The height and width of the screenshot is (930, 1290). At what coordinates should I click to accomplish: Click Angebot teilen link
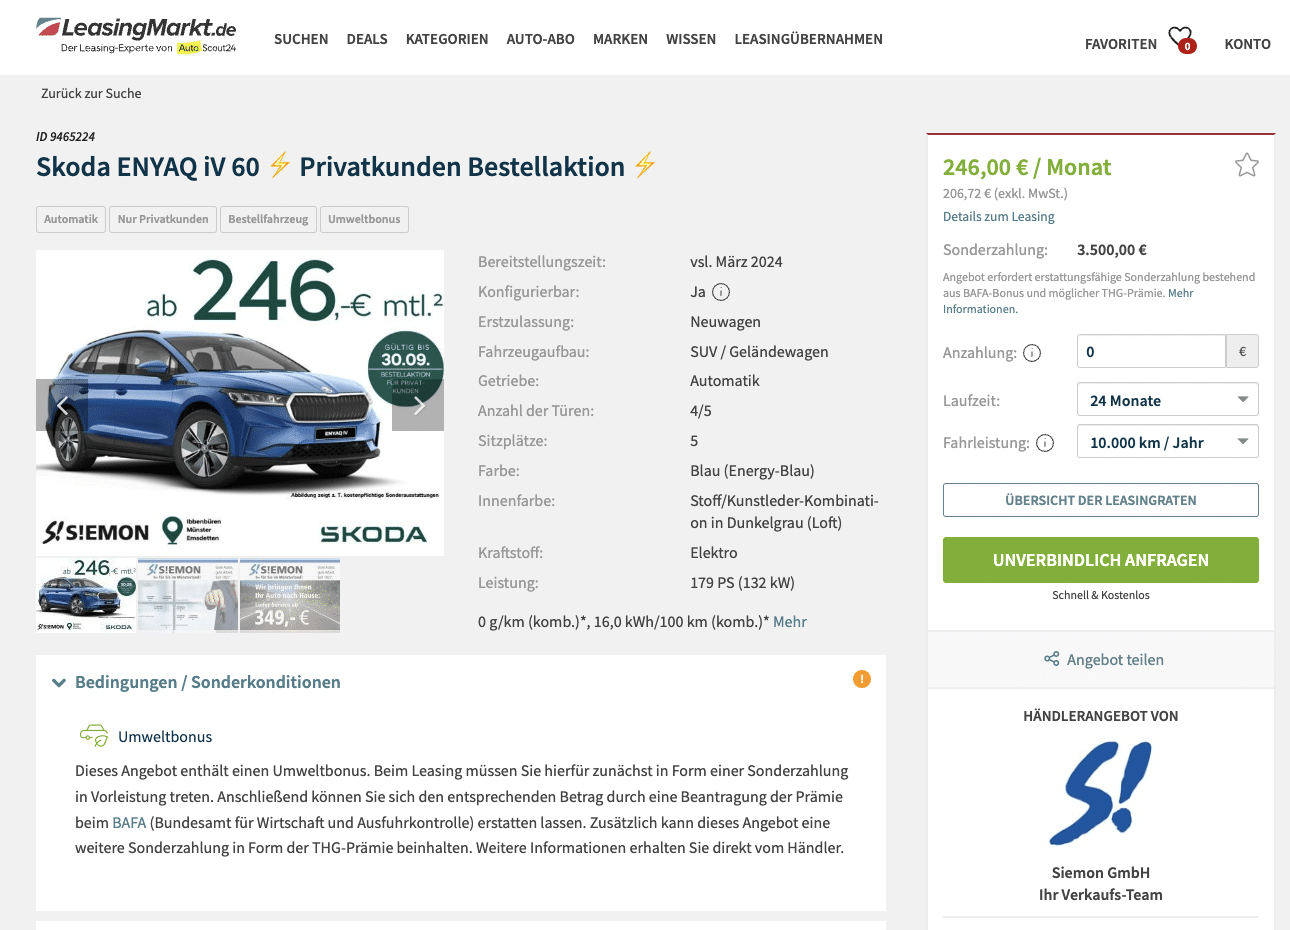[x=1115, y=660]
